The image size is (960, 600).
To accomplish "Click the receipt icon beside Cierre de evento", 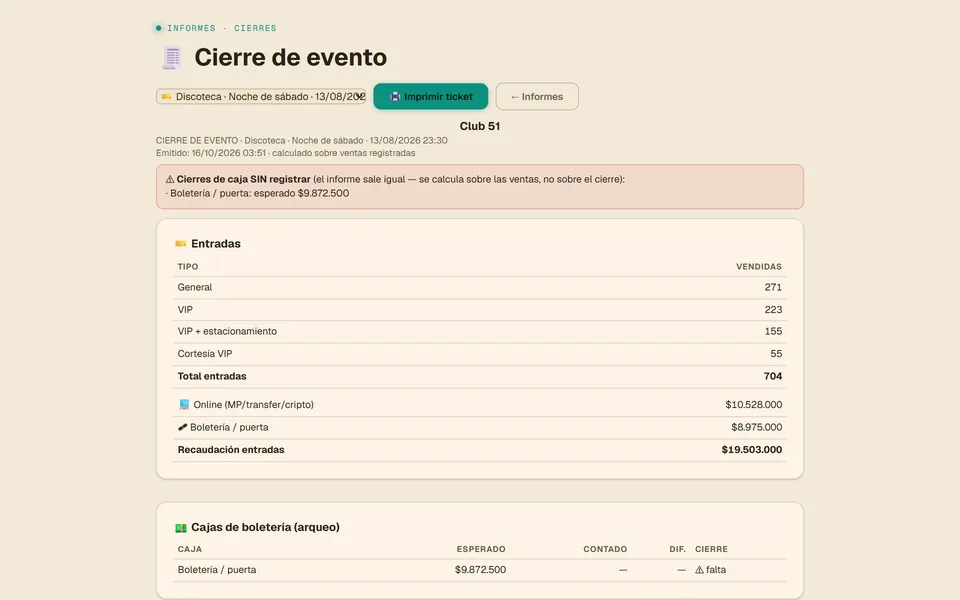I will tap(172, 58).
